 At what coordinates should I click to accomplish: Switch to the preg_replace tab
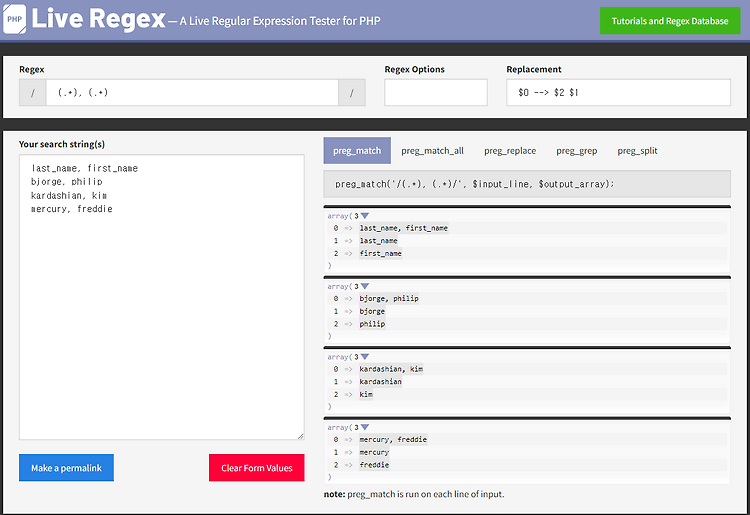pos(510,151)
